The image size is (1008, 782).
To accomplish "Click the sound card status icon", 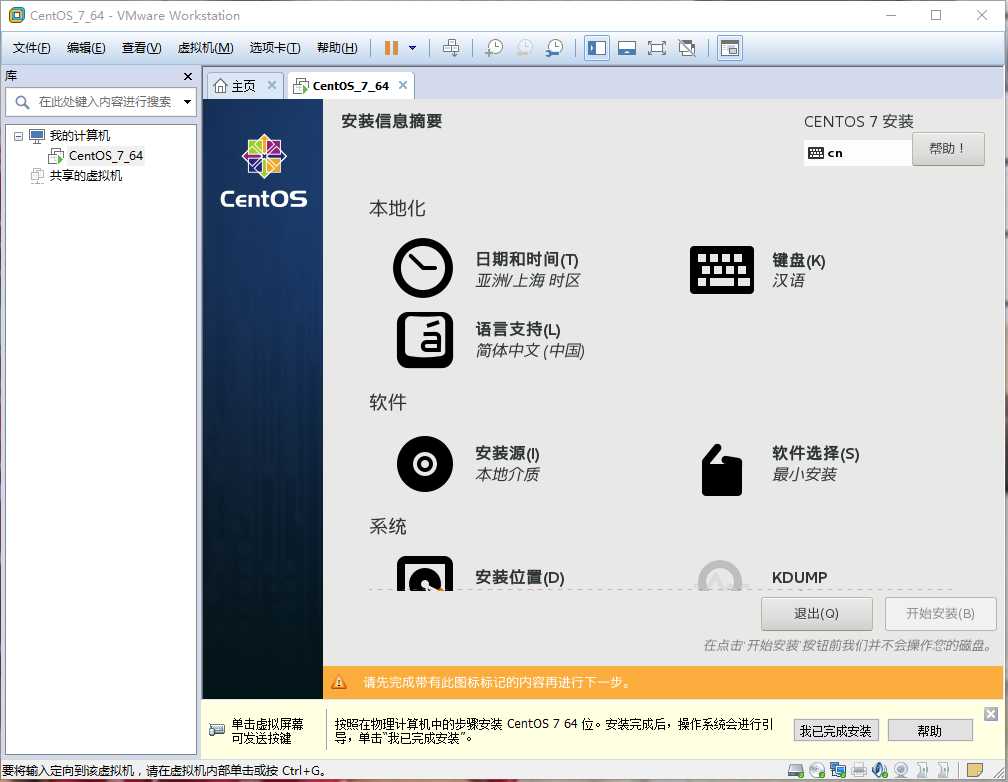I will click(880, 770).
